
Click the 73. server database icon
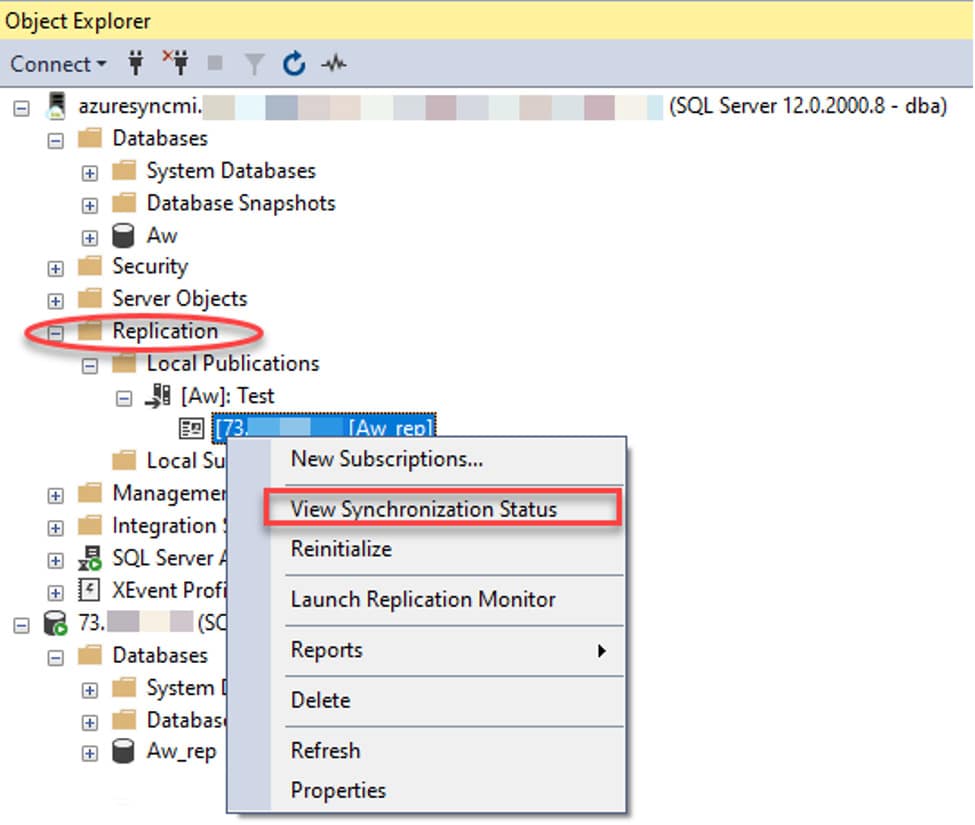(x=55, y=623)
